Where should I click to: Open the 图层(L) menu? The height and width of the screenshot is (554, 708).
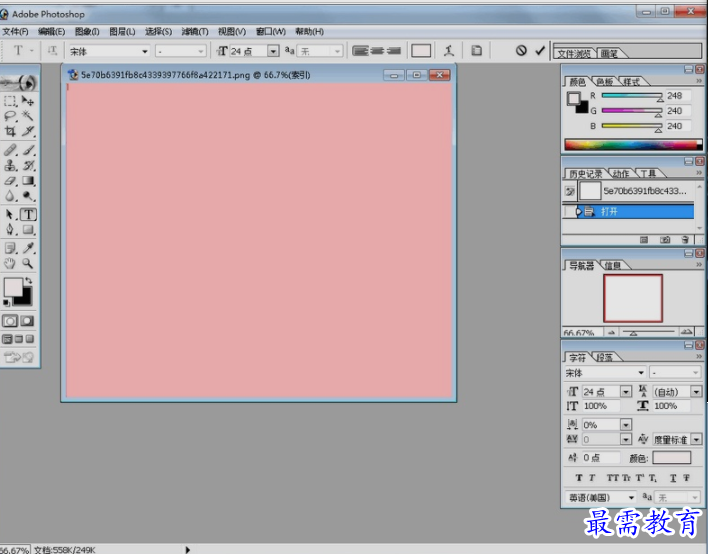pyautogui.click(x=122, y=32)
